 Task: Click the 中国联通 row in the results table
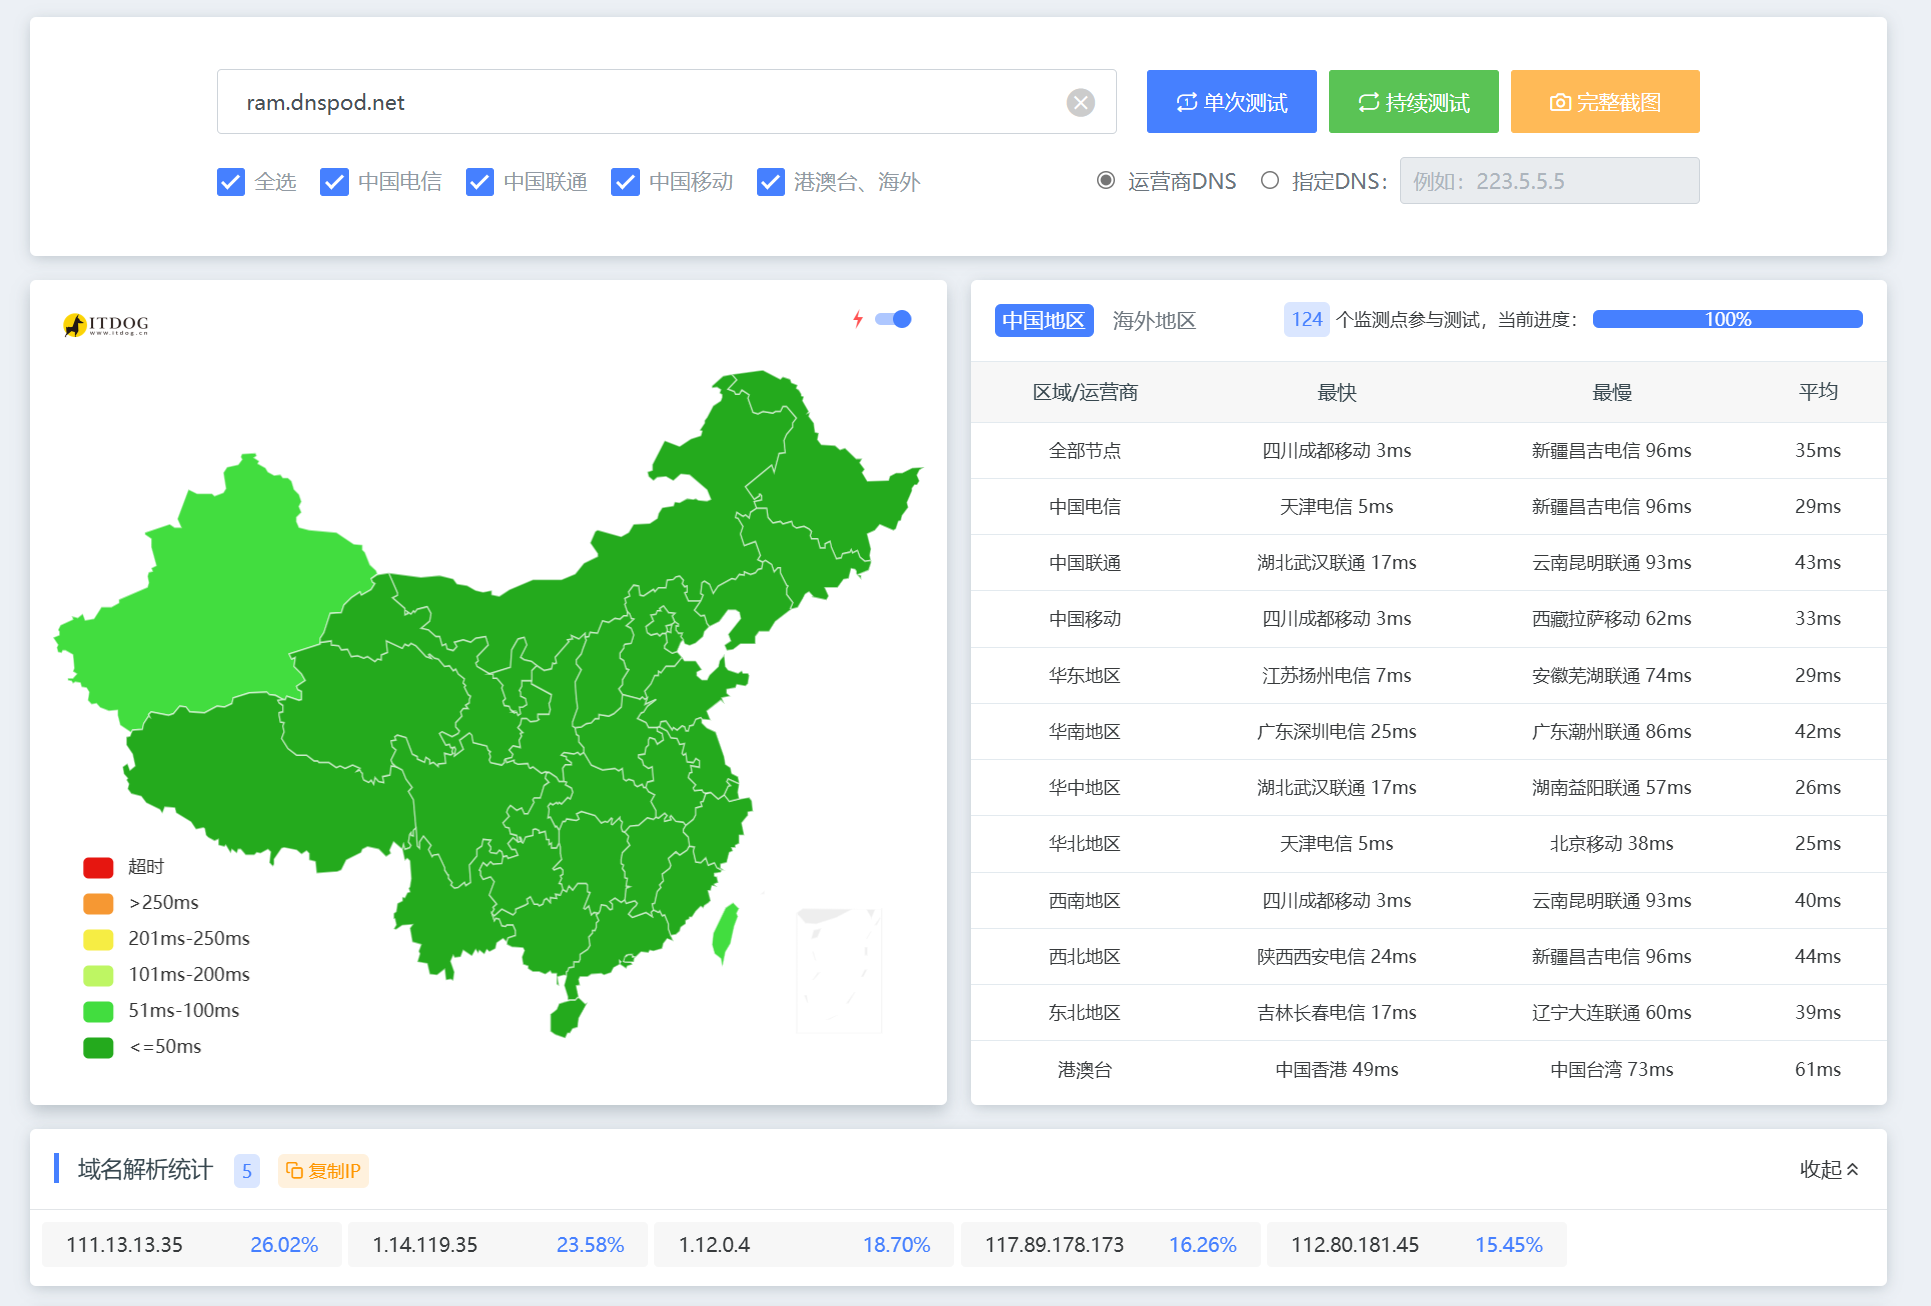[x=1428, y=562]
